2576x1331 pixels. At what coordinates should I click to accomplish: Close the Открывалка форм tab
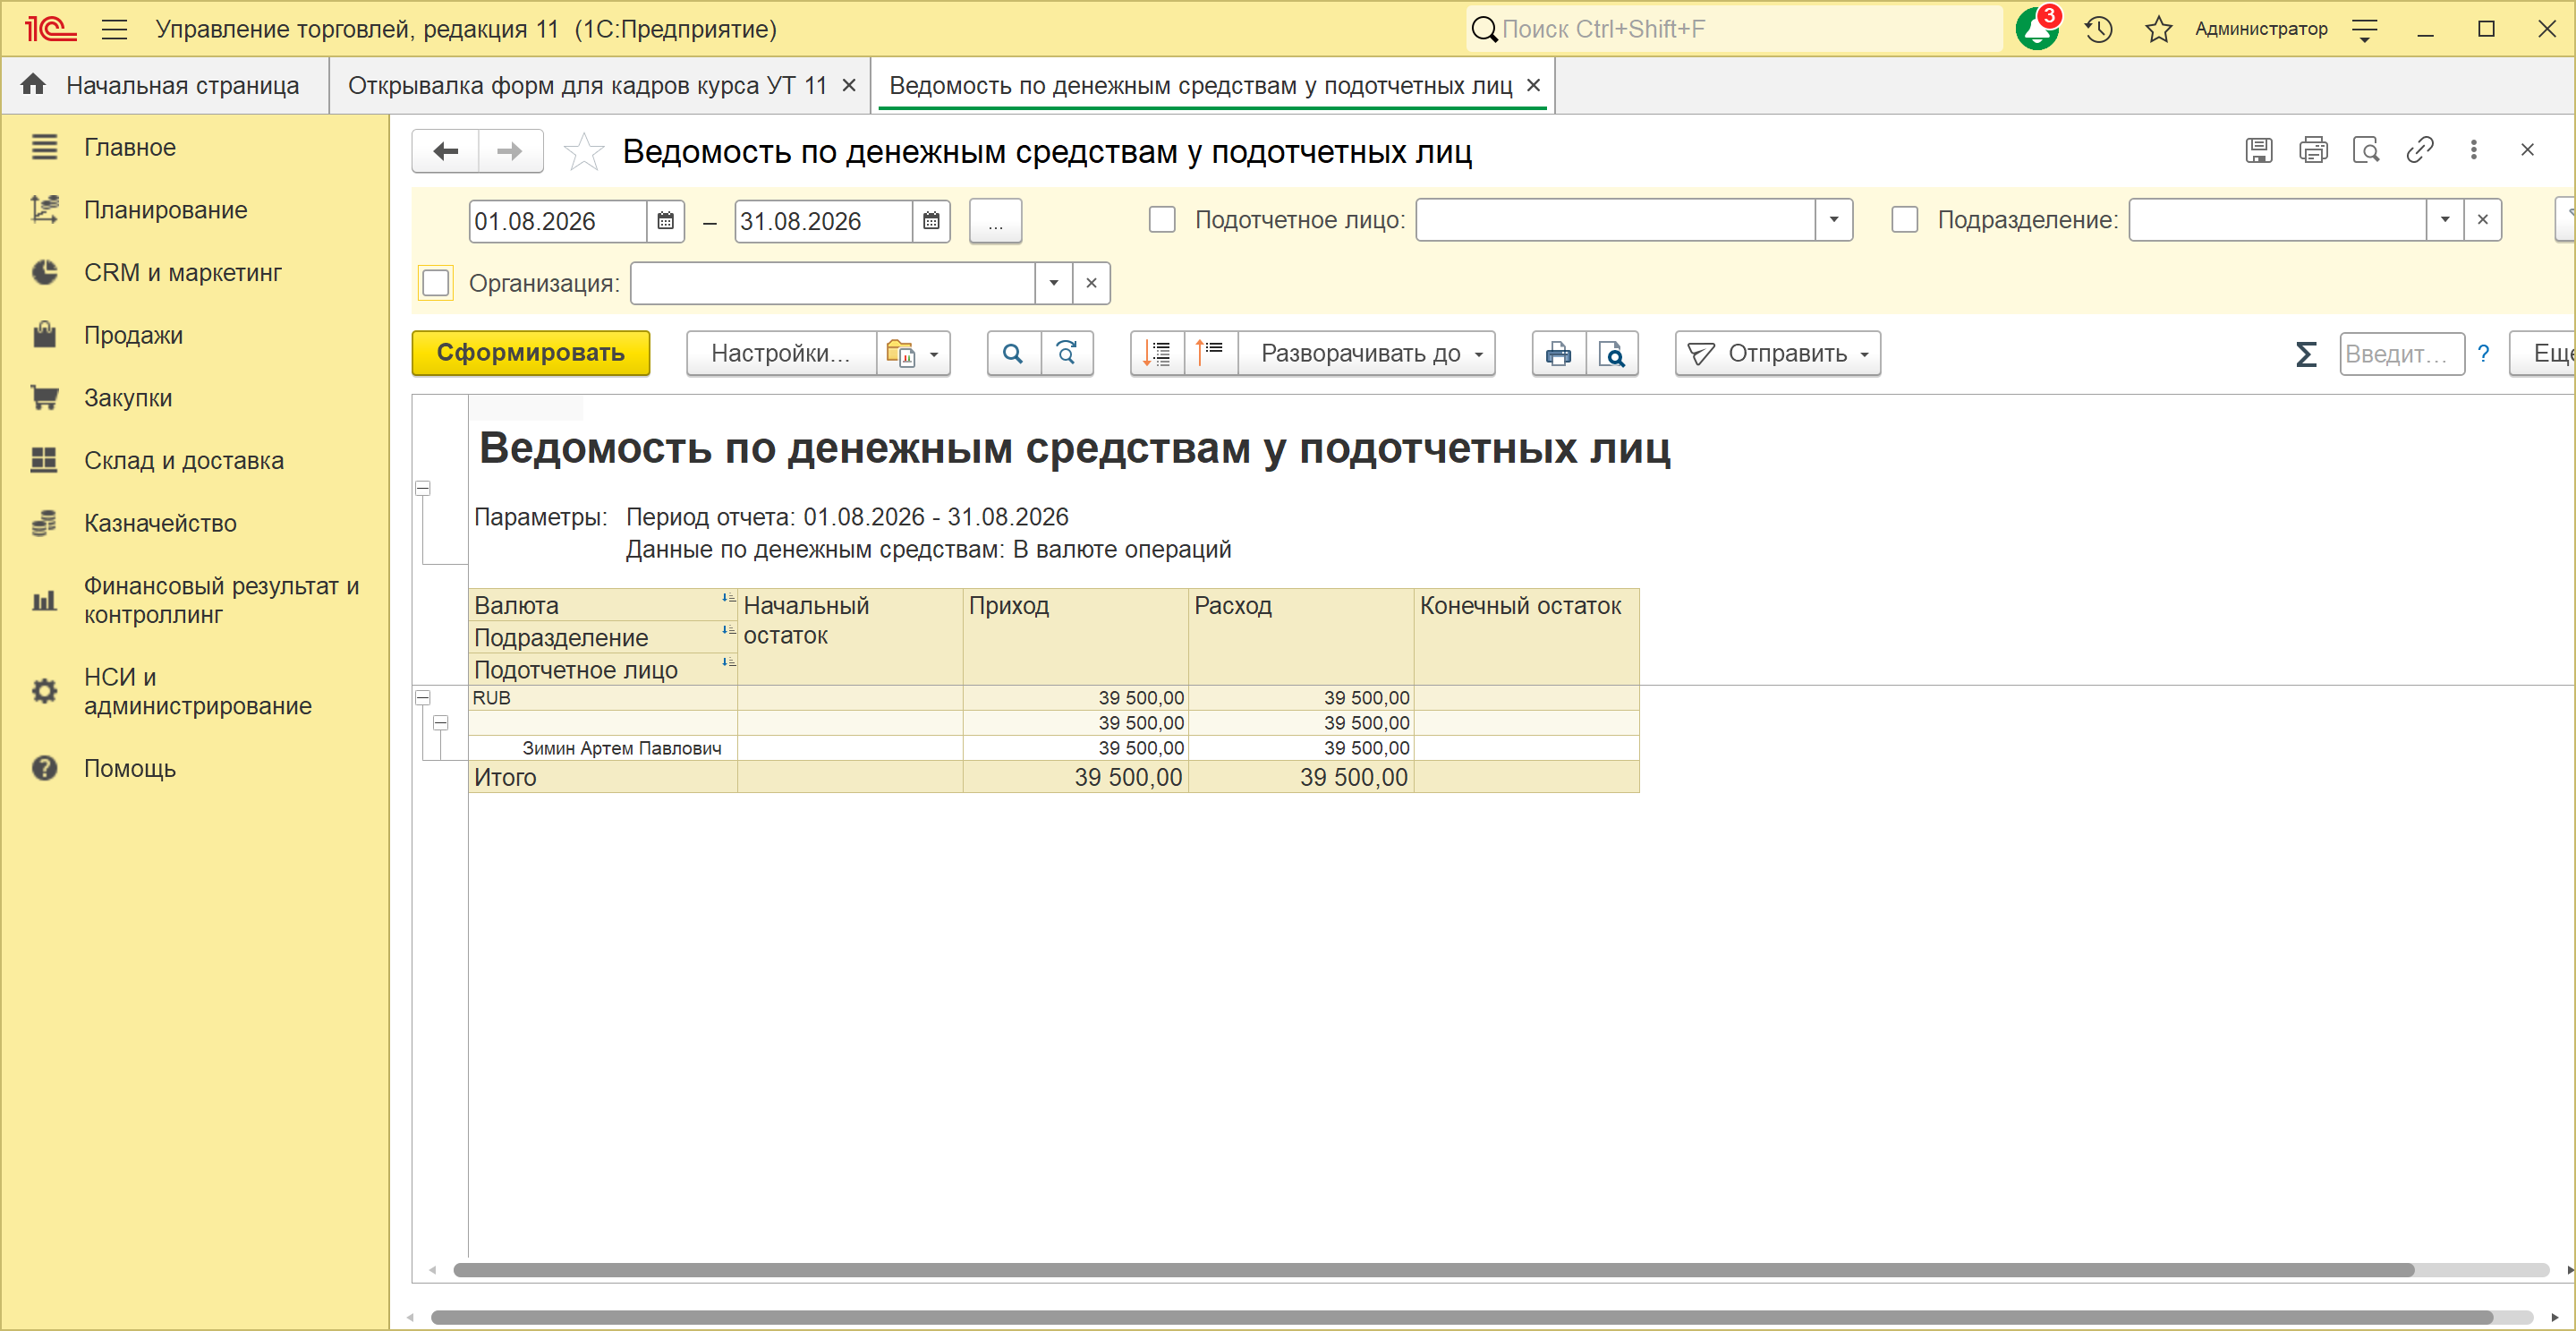pos(849,85)
